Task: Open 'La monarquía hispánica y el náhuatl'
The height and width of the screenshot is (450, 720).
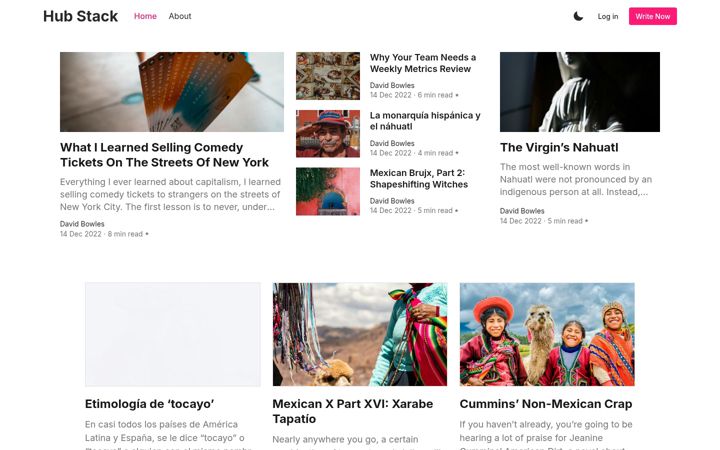Action: pyautogui.click(x=425, y=121)
